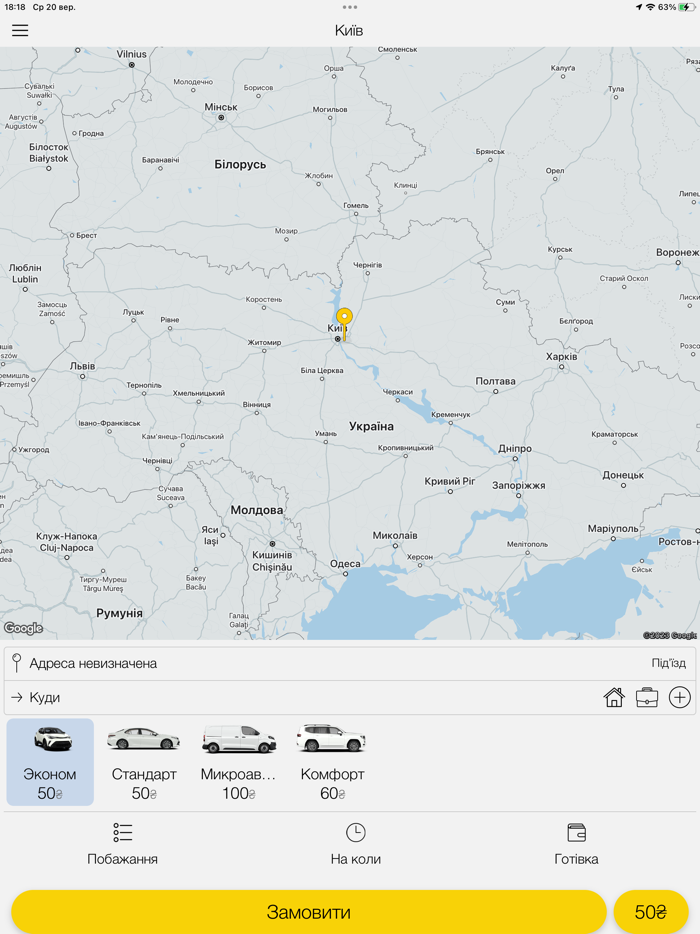The image size is (700, 934).
Task: Select home address shortcut icon
Action: (x=614, y=697)
